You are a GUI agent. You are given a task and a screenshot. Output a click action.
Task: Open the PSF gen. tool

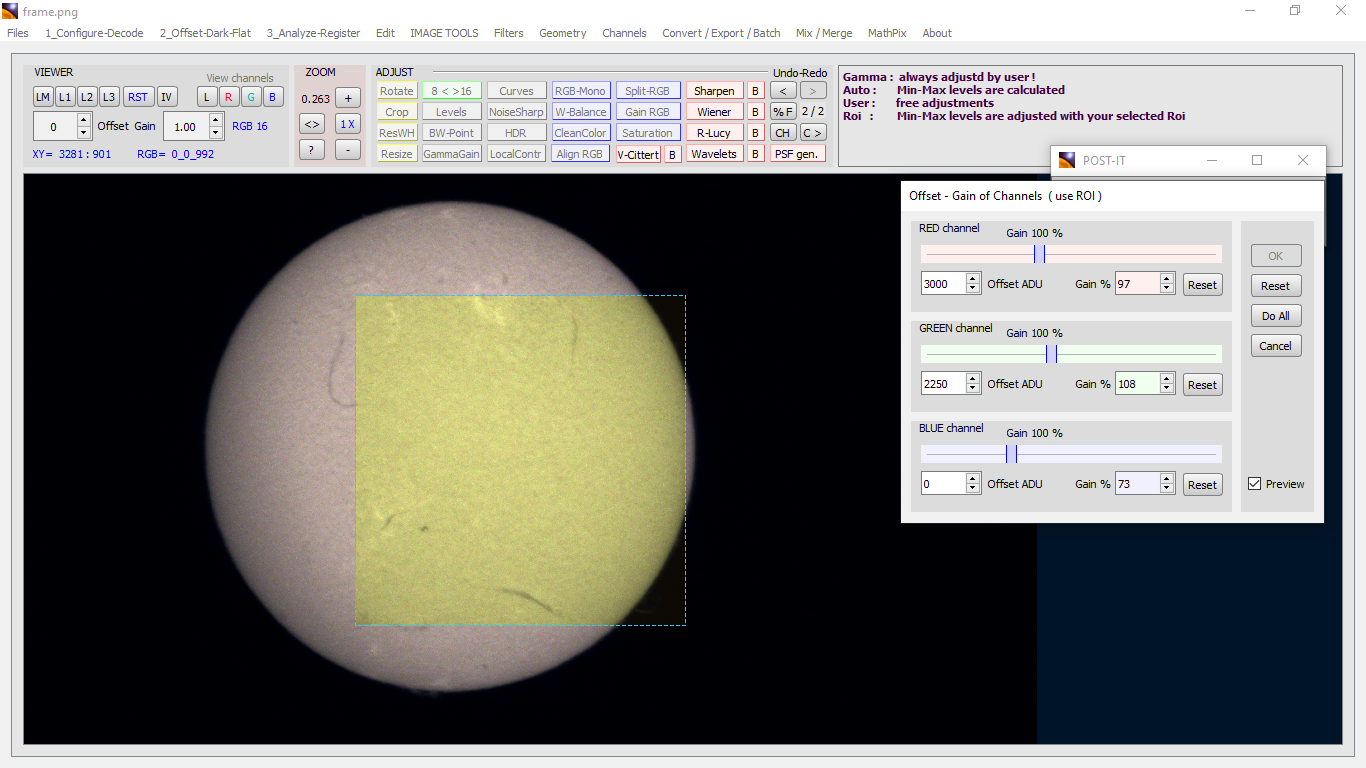[798, 154]
